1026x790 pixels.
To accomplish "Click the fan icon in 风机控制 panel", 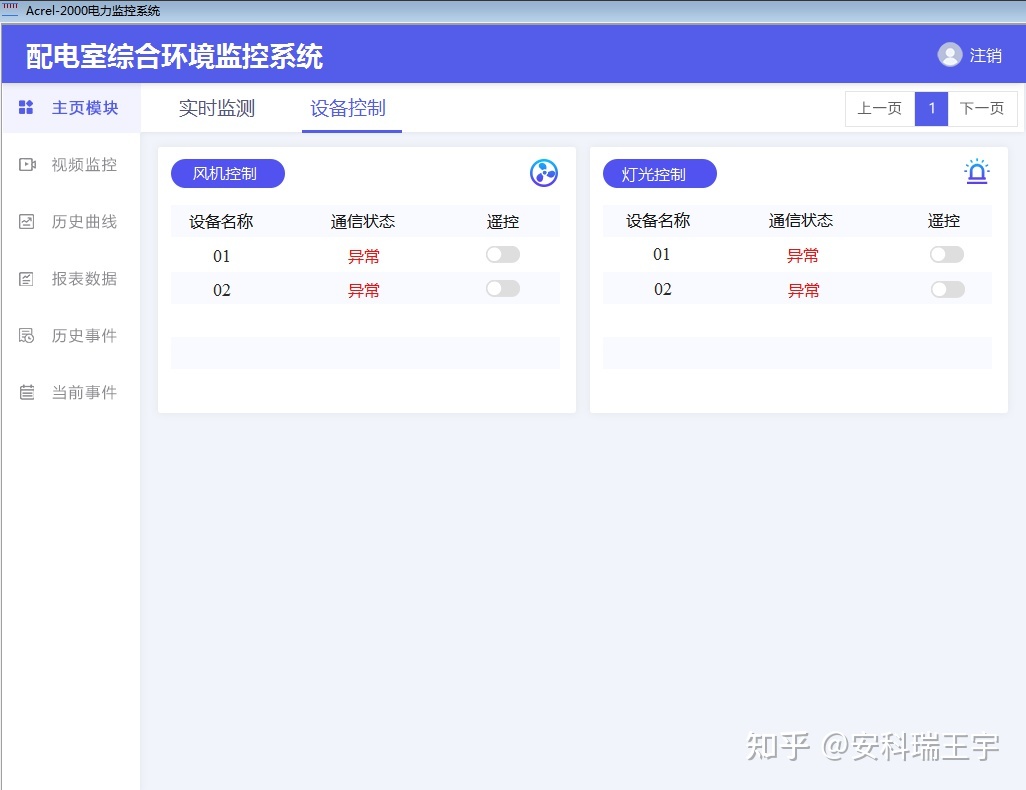I will [x=543, y=173].
